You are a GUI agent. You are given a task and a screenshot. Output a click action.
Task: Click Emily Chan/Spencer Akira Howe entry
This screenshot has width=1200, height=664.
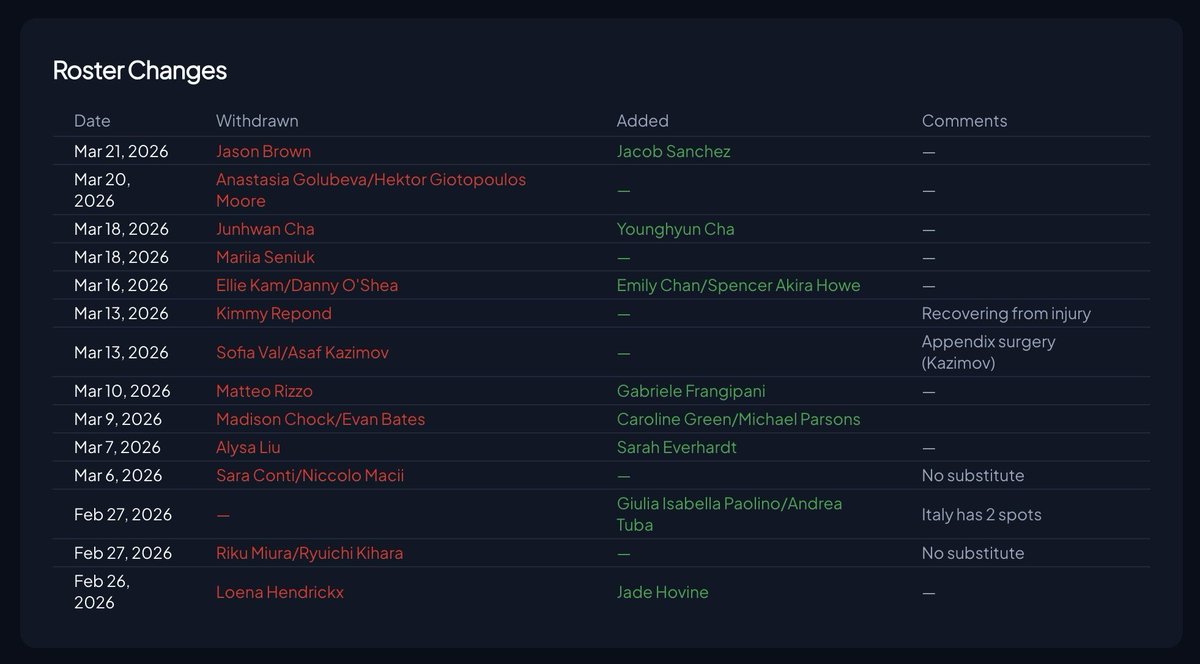pos(738,285)
